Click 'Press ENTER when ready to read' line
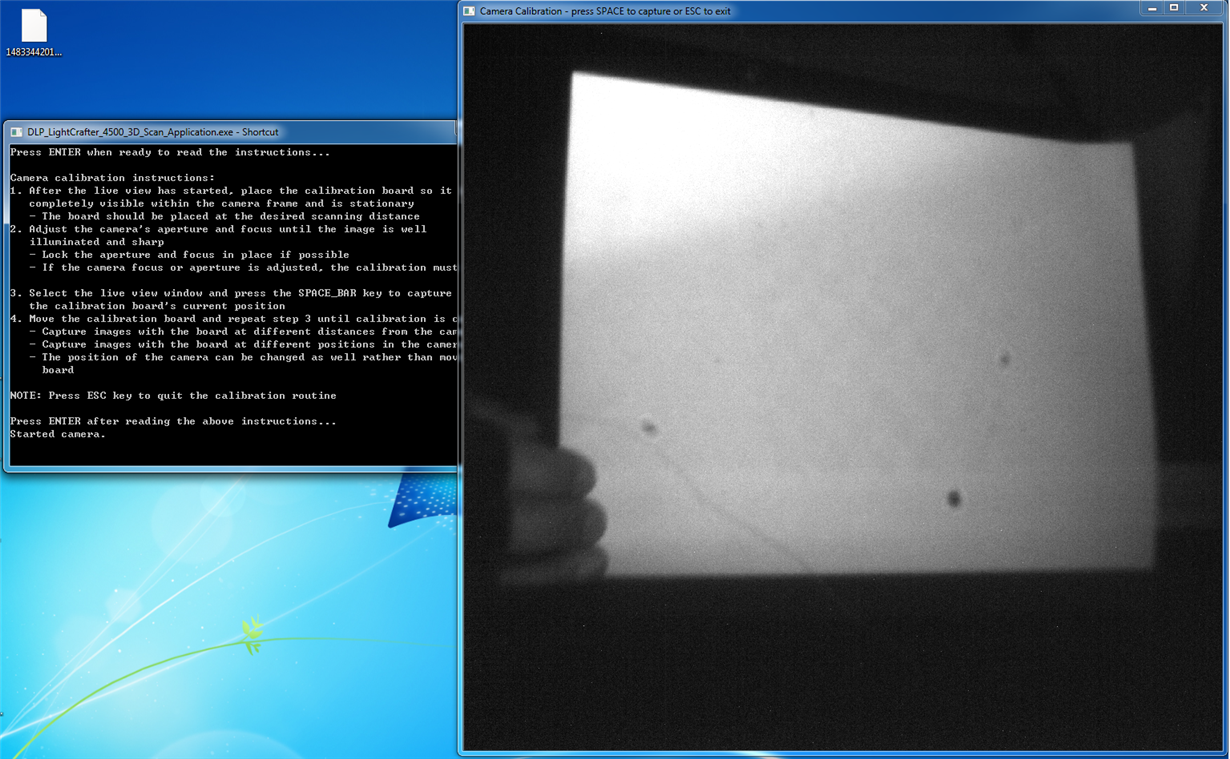 (170, 153)
